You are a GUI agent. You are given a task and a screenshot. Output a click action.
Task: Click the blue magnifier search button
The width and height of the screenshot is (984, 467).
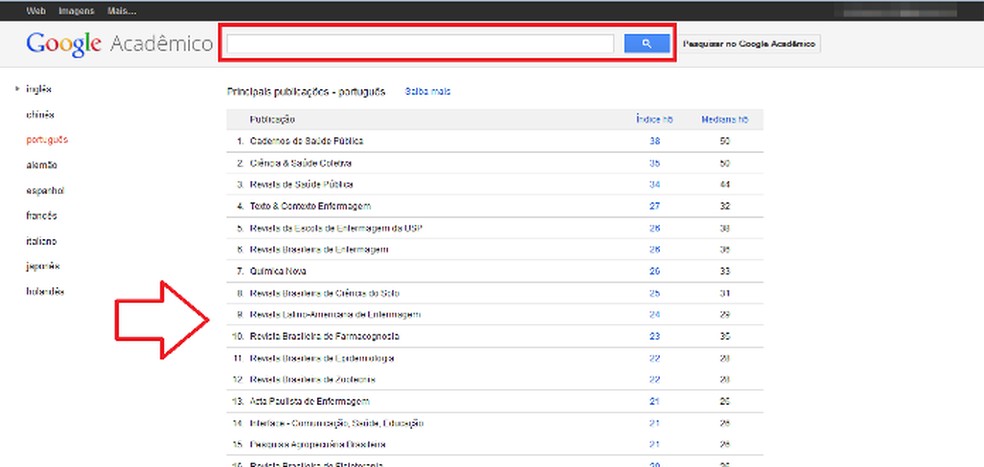(x=646, y=44)
